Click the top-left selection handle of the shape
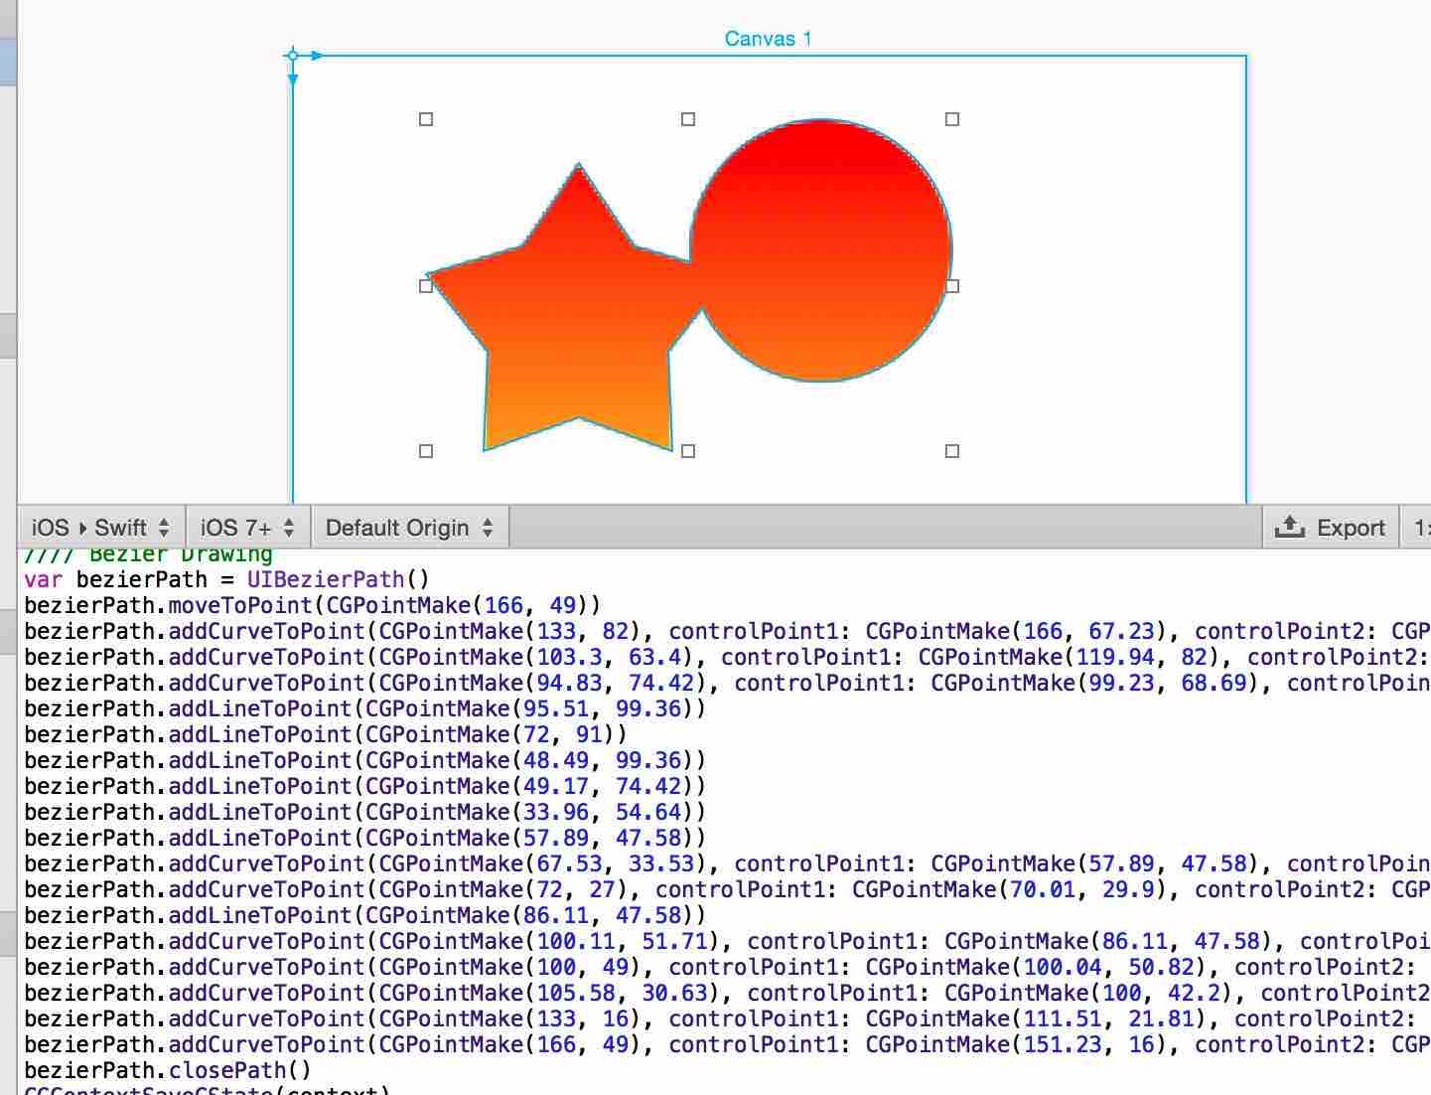Screen dimensions: 1431x1095 (x=426, y=119)
